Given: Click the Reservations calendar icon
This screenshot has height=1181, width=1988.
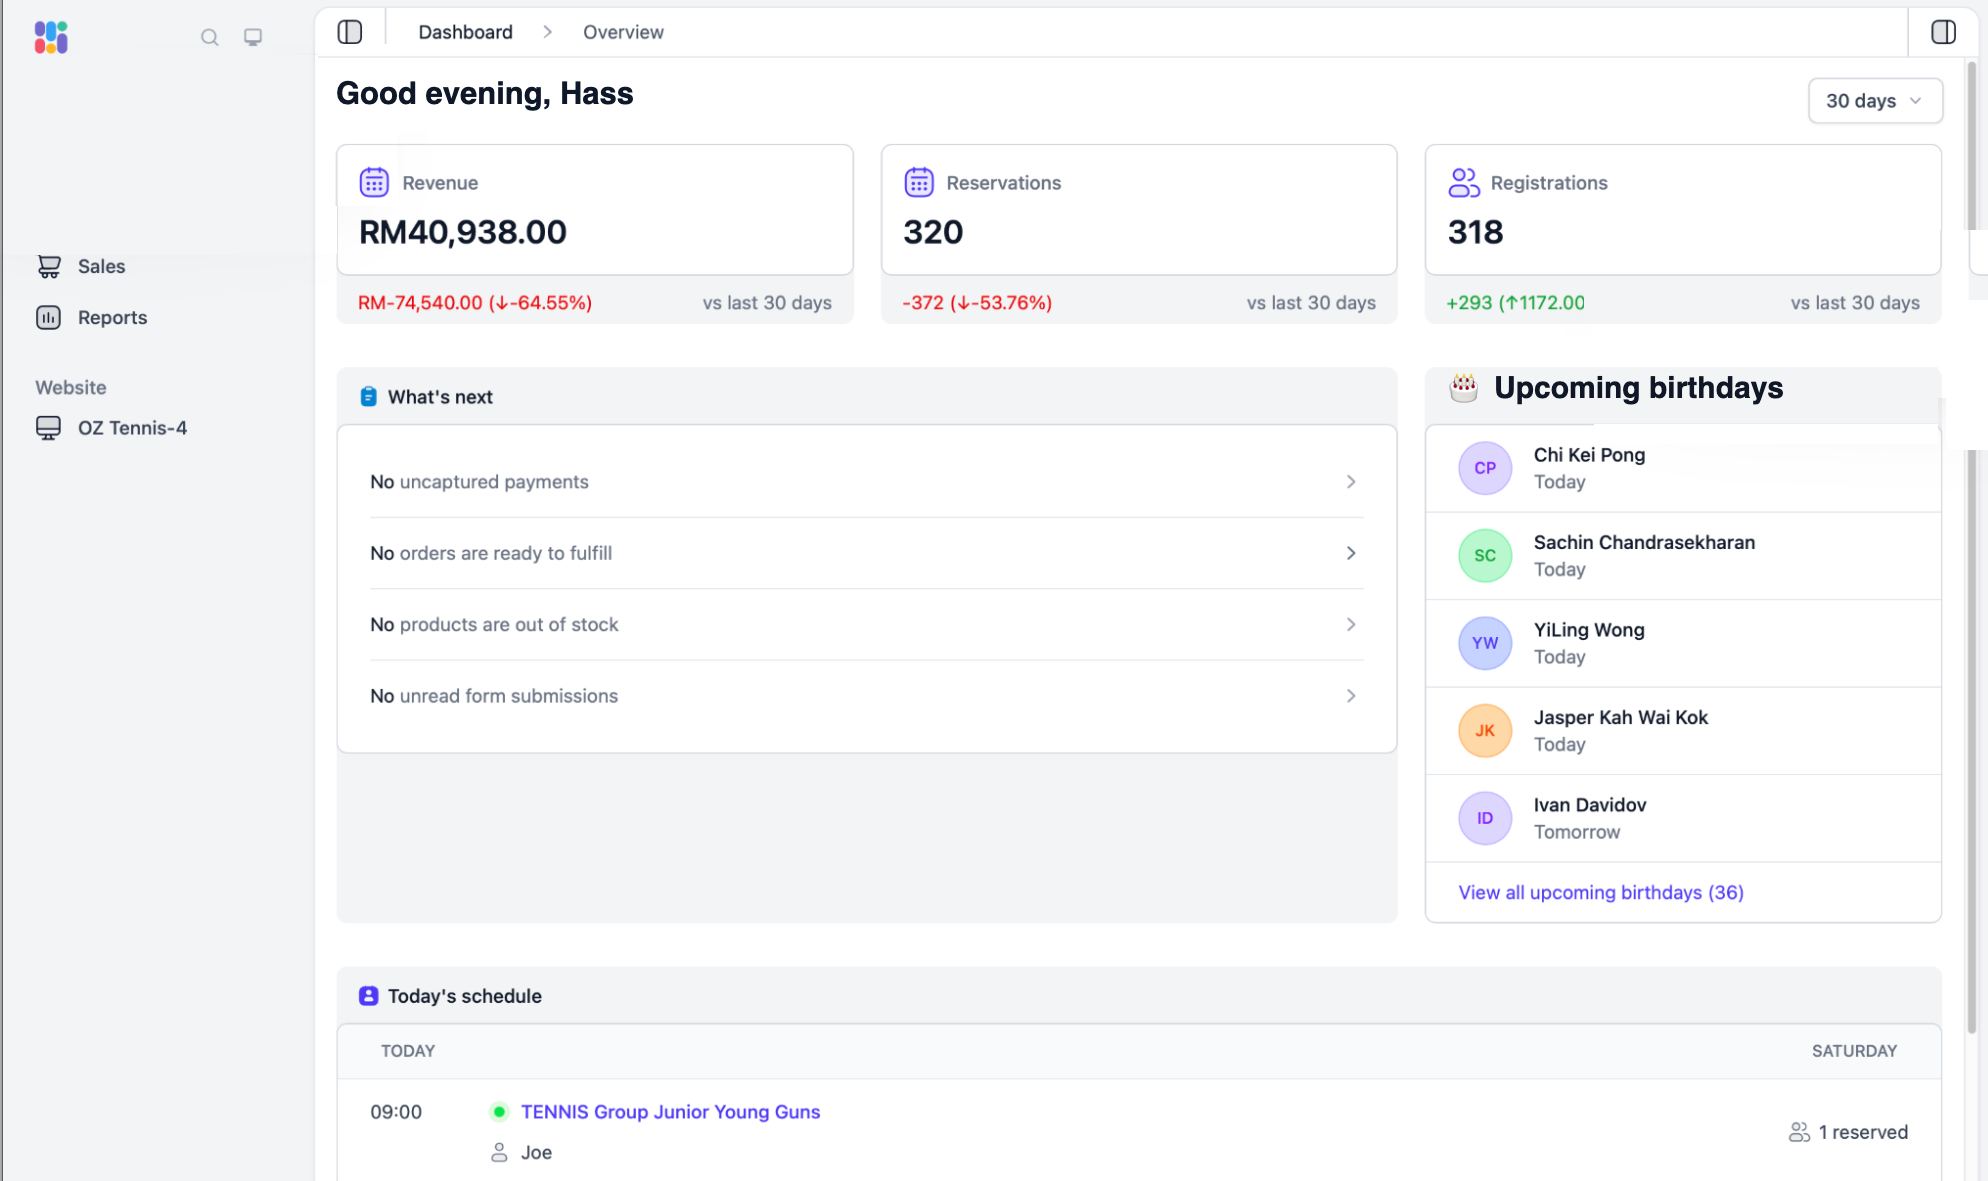Looking at the screenshot, I should pos(919,182).
